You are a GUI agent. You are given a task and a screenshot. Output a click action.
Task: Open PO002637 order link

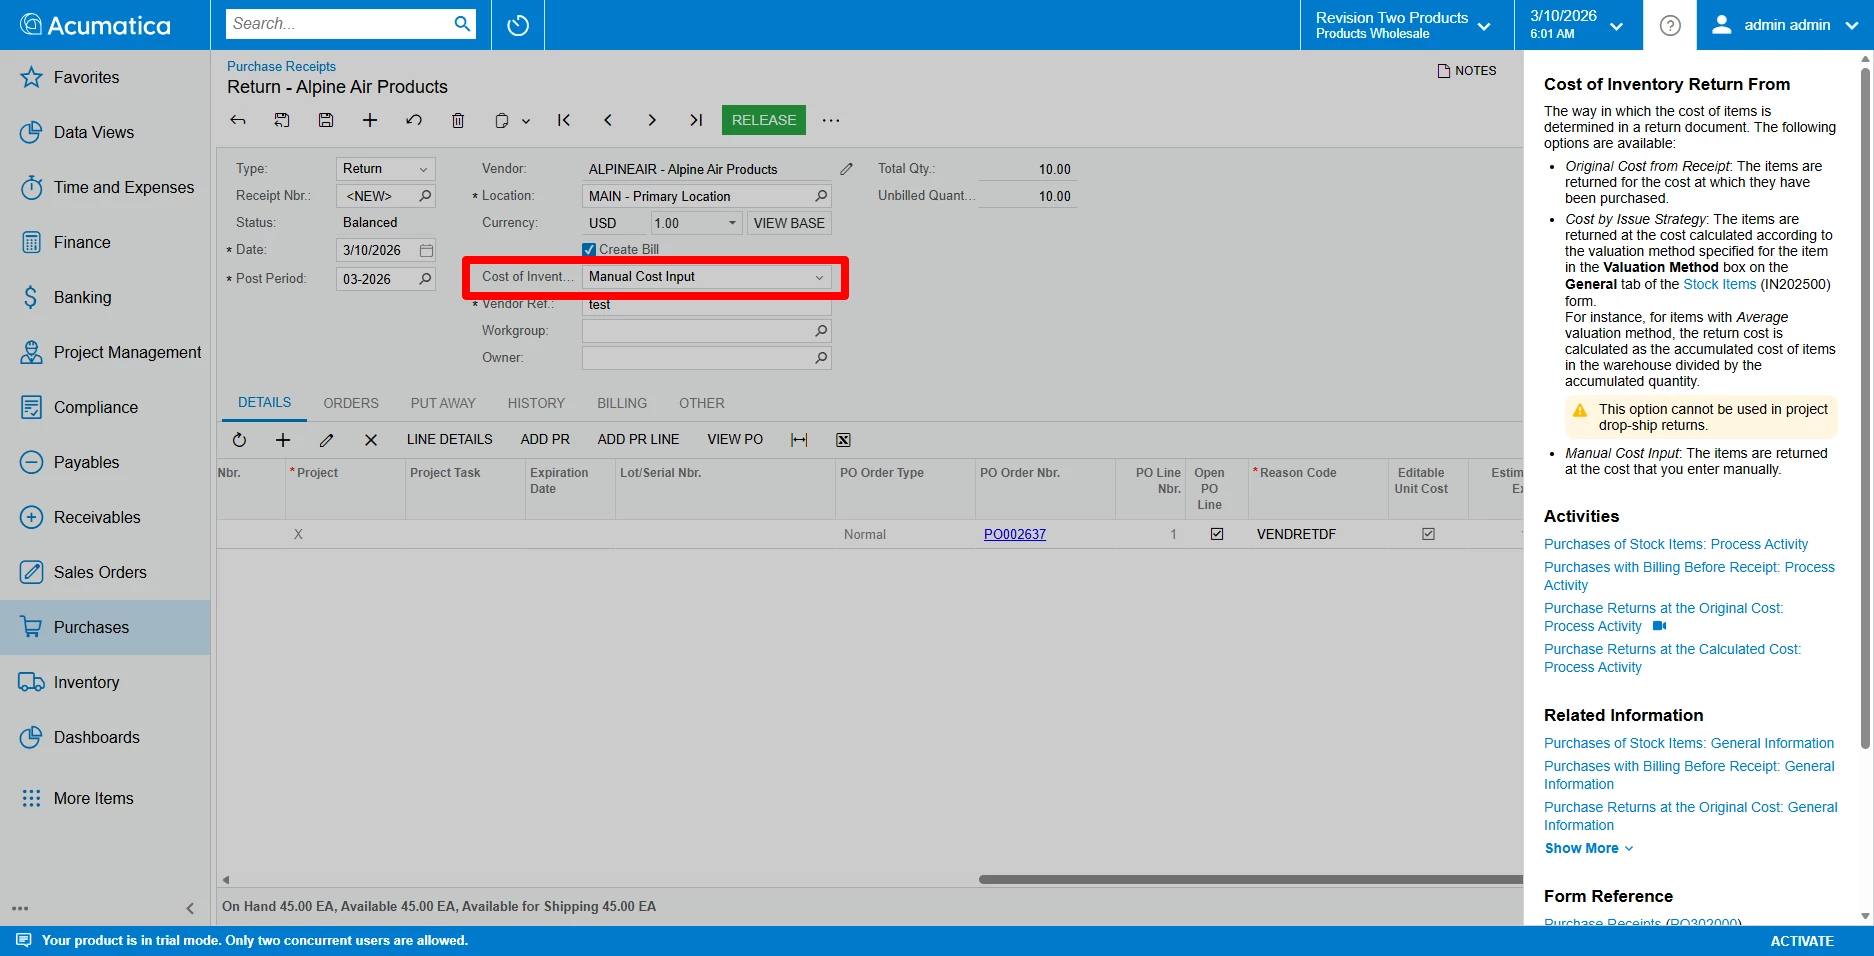pyautogui.click(x=1015, y=534)
